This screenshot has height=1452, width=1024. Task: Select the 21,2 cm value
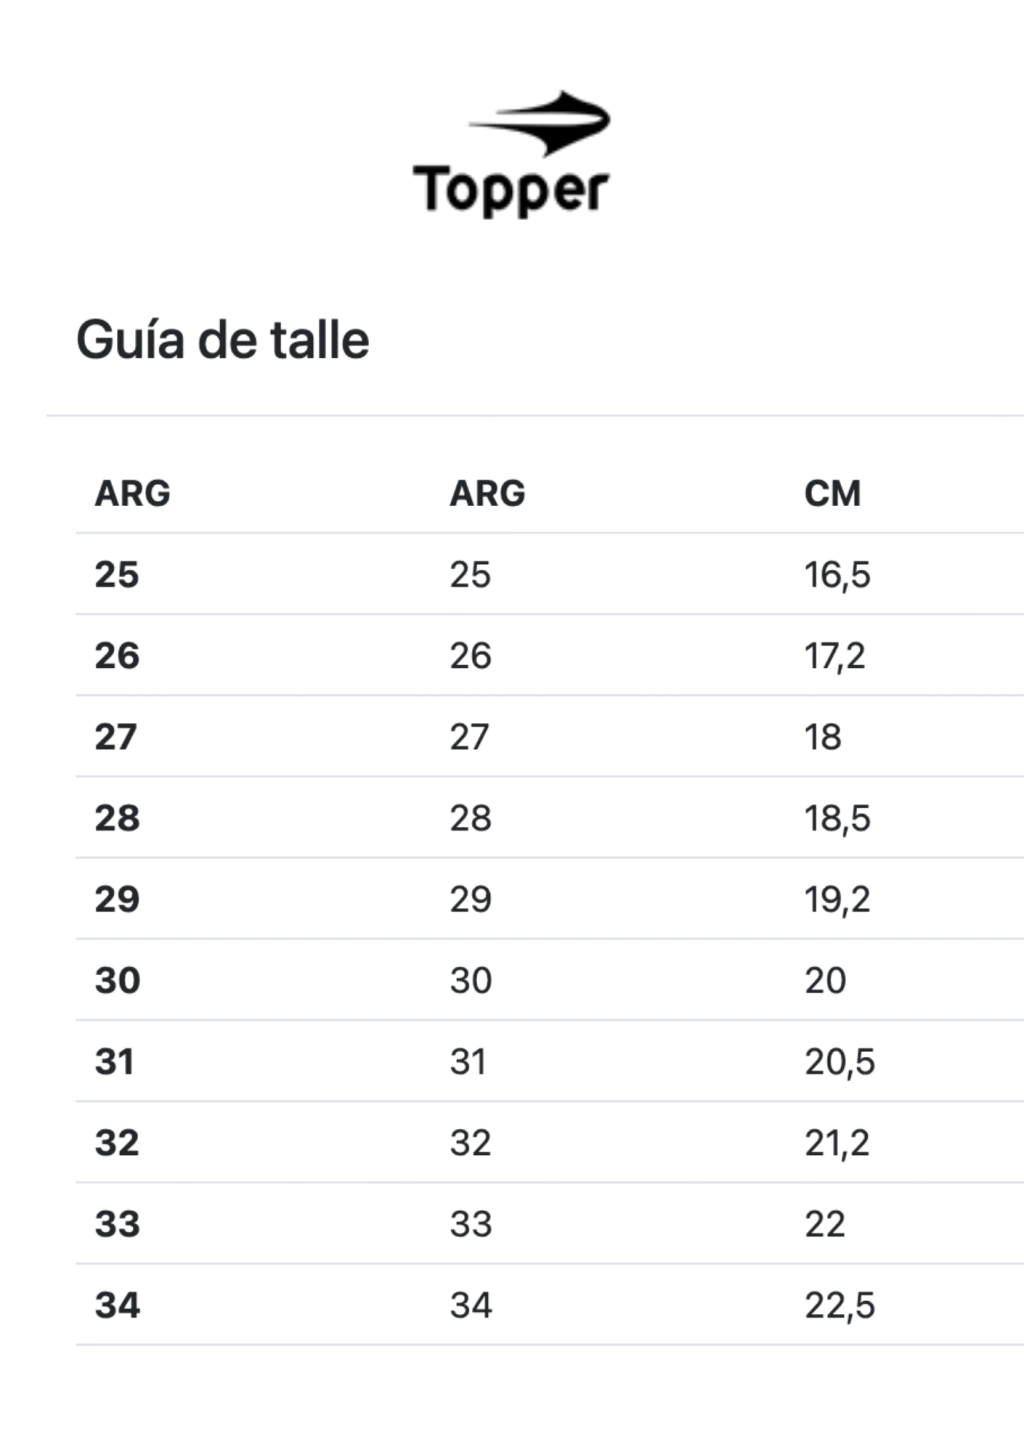pos(837,1142)
